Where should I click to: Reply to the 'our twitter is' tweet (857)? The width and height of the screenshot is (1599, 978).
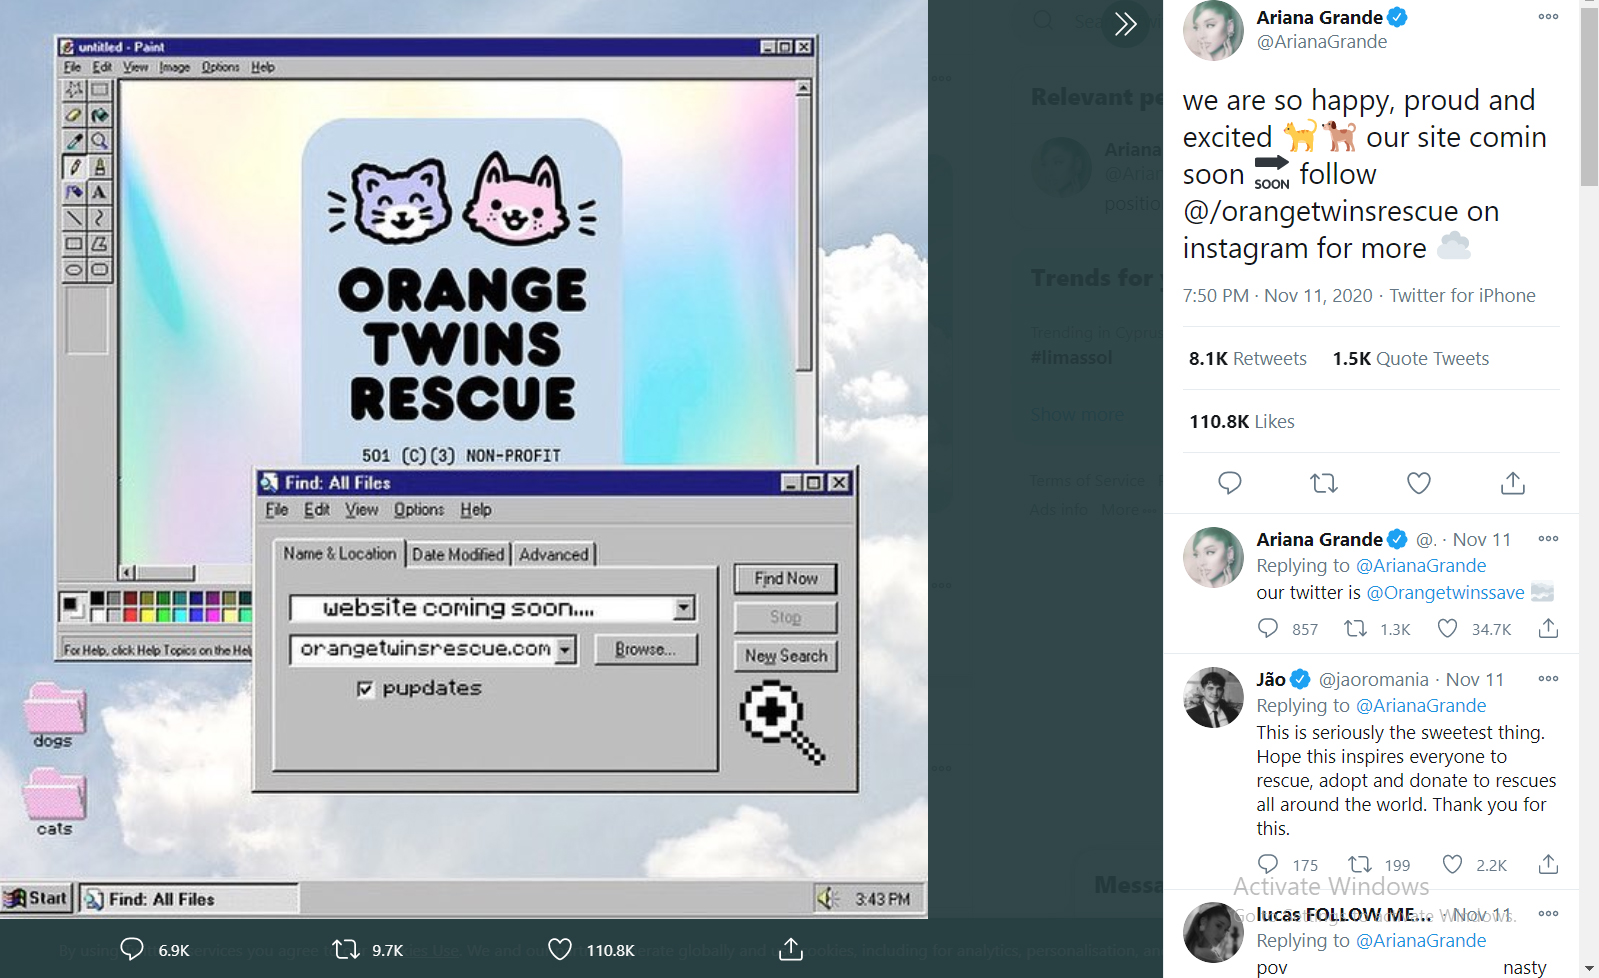pos(1268,628)
